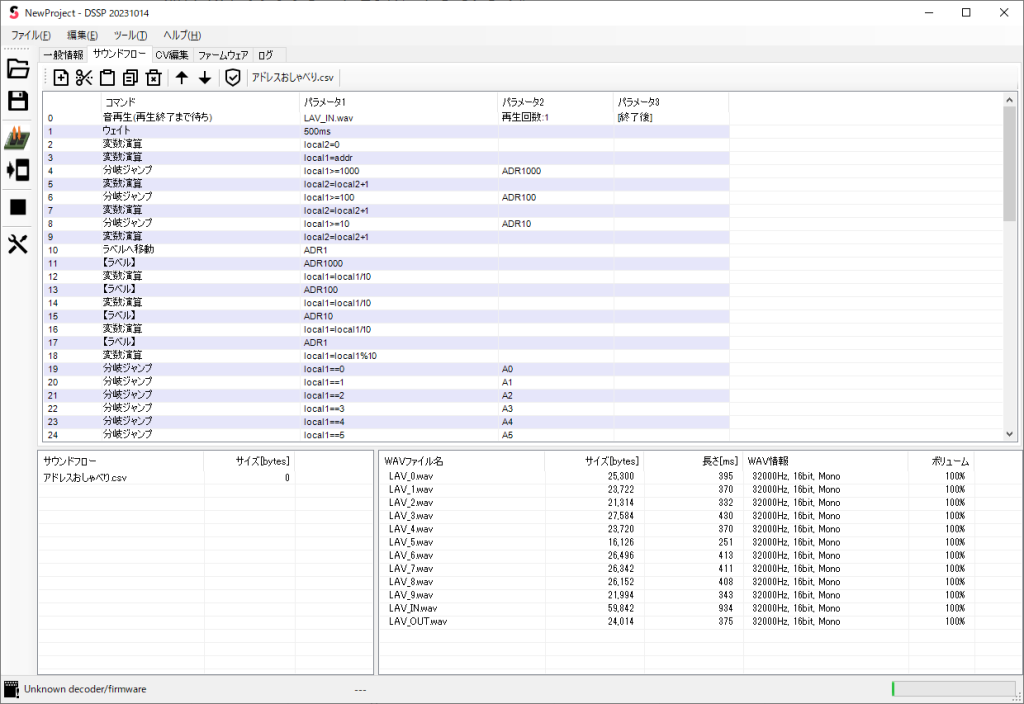The height and width of the screenshot is (704, 1024).
Task: Switch to the CV編集 tab
Action: (171, 55)
